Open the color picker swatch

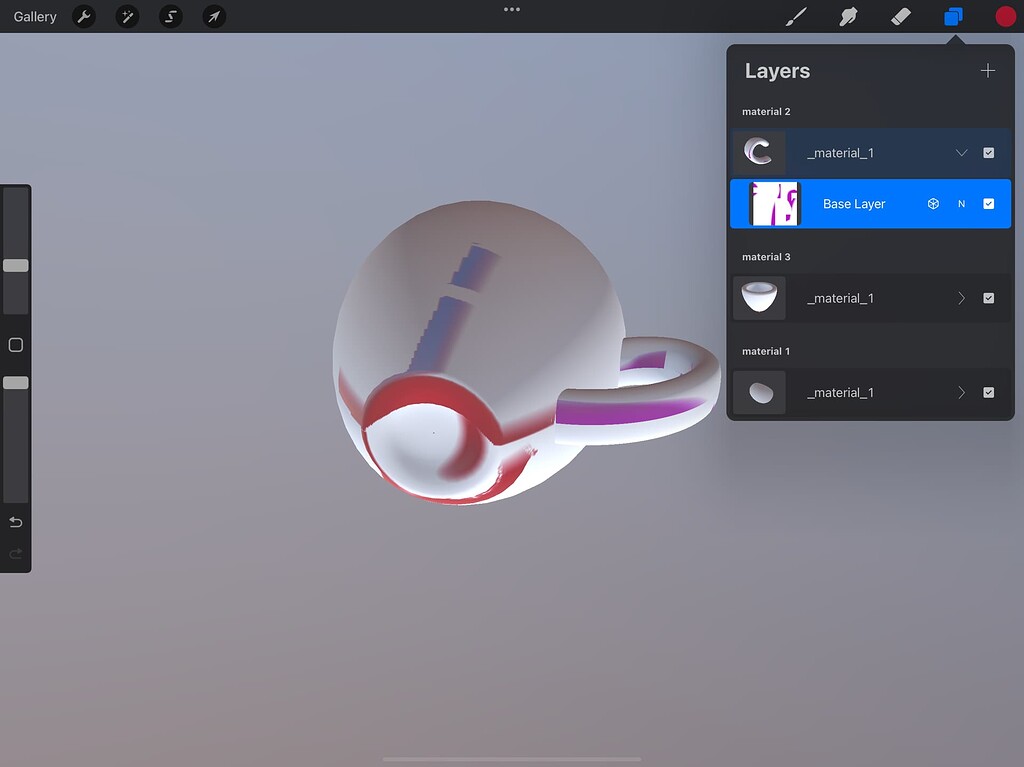point(1004,16)
